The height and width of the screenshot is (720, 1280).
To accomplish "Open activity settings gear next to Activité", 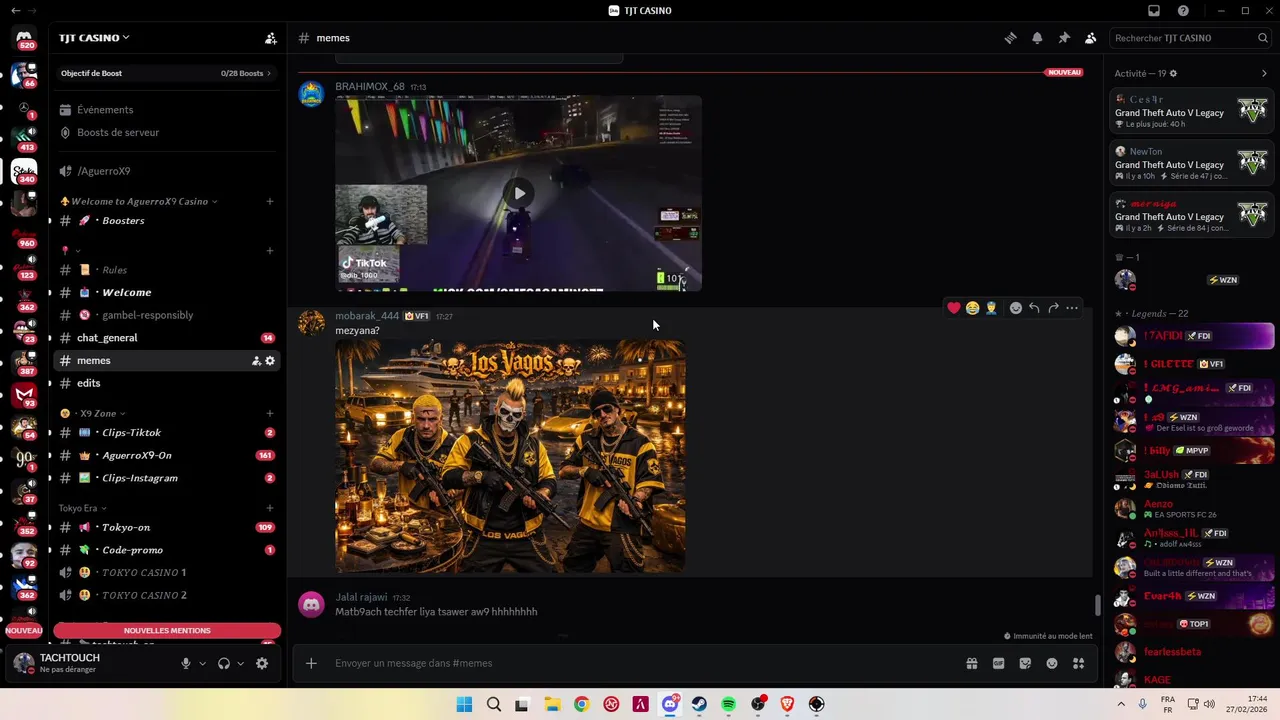I will click(x=1173, y=74).
